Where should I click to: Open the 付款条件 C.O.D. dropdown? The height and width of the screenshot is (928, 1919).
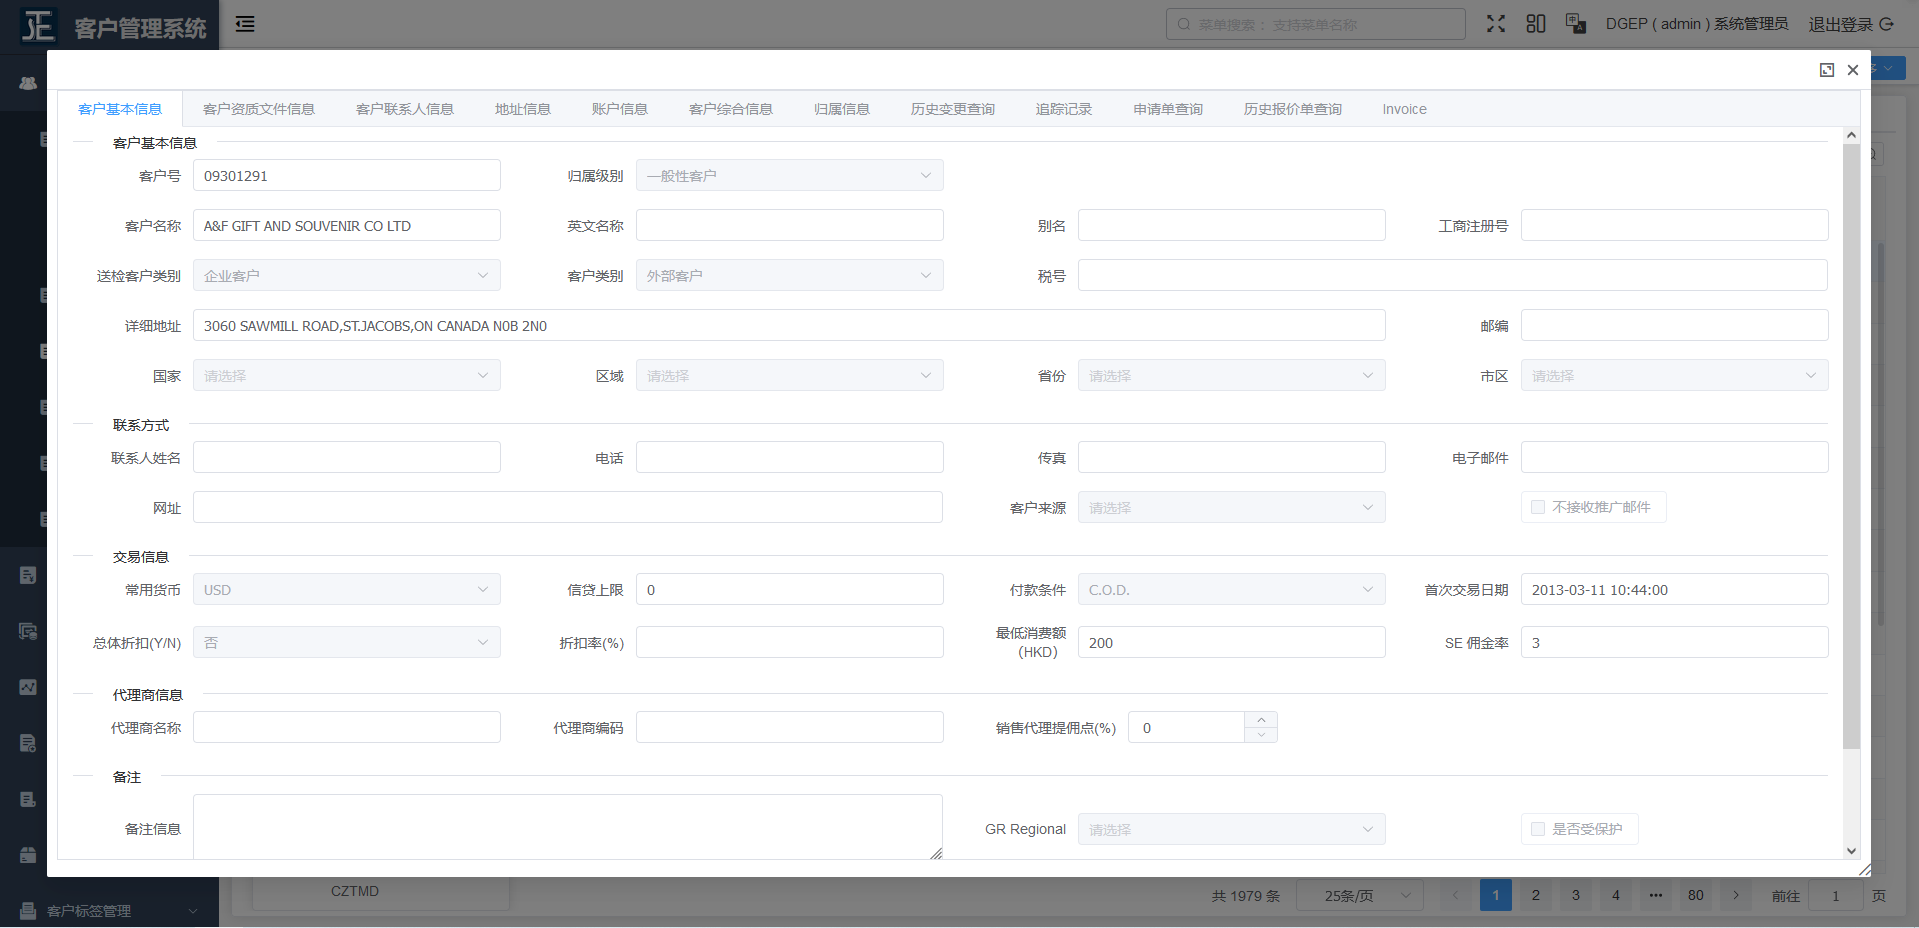click(1232, 589)
